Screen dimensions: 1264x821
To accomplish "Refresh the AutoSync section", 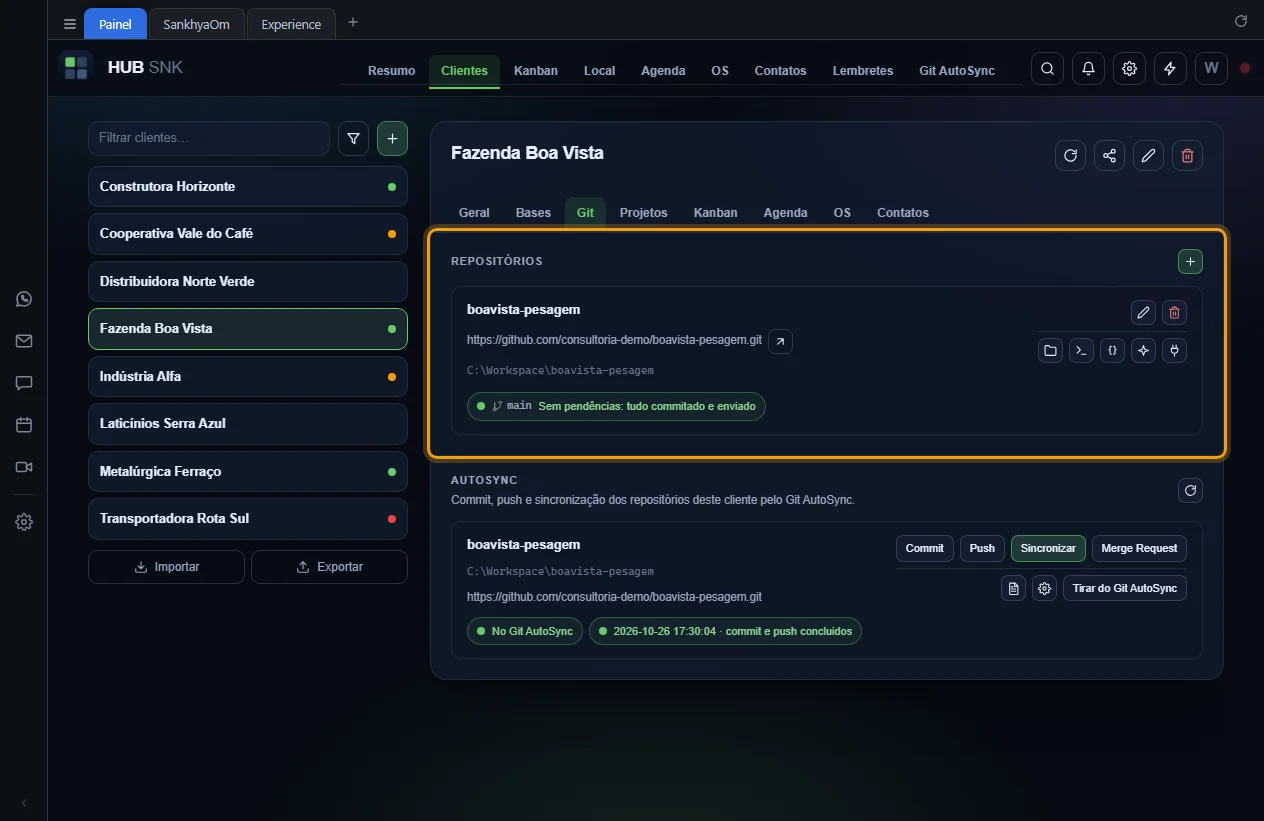I will [x=1190, y=490].
